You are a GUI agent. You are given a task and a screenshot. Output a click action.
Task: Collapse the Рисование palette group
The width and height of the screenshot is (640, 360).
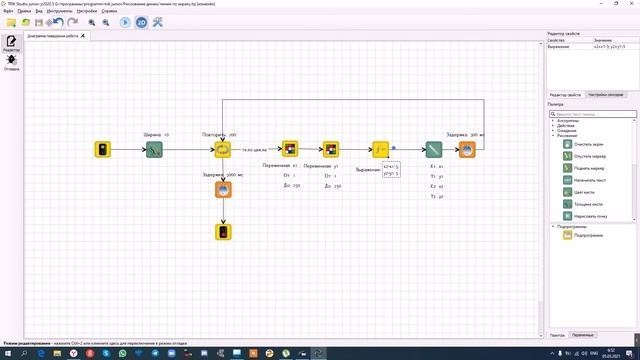[553, 136]
